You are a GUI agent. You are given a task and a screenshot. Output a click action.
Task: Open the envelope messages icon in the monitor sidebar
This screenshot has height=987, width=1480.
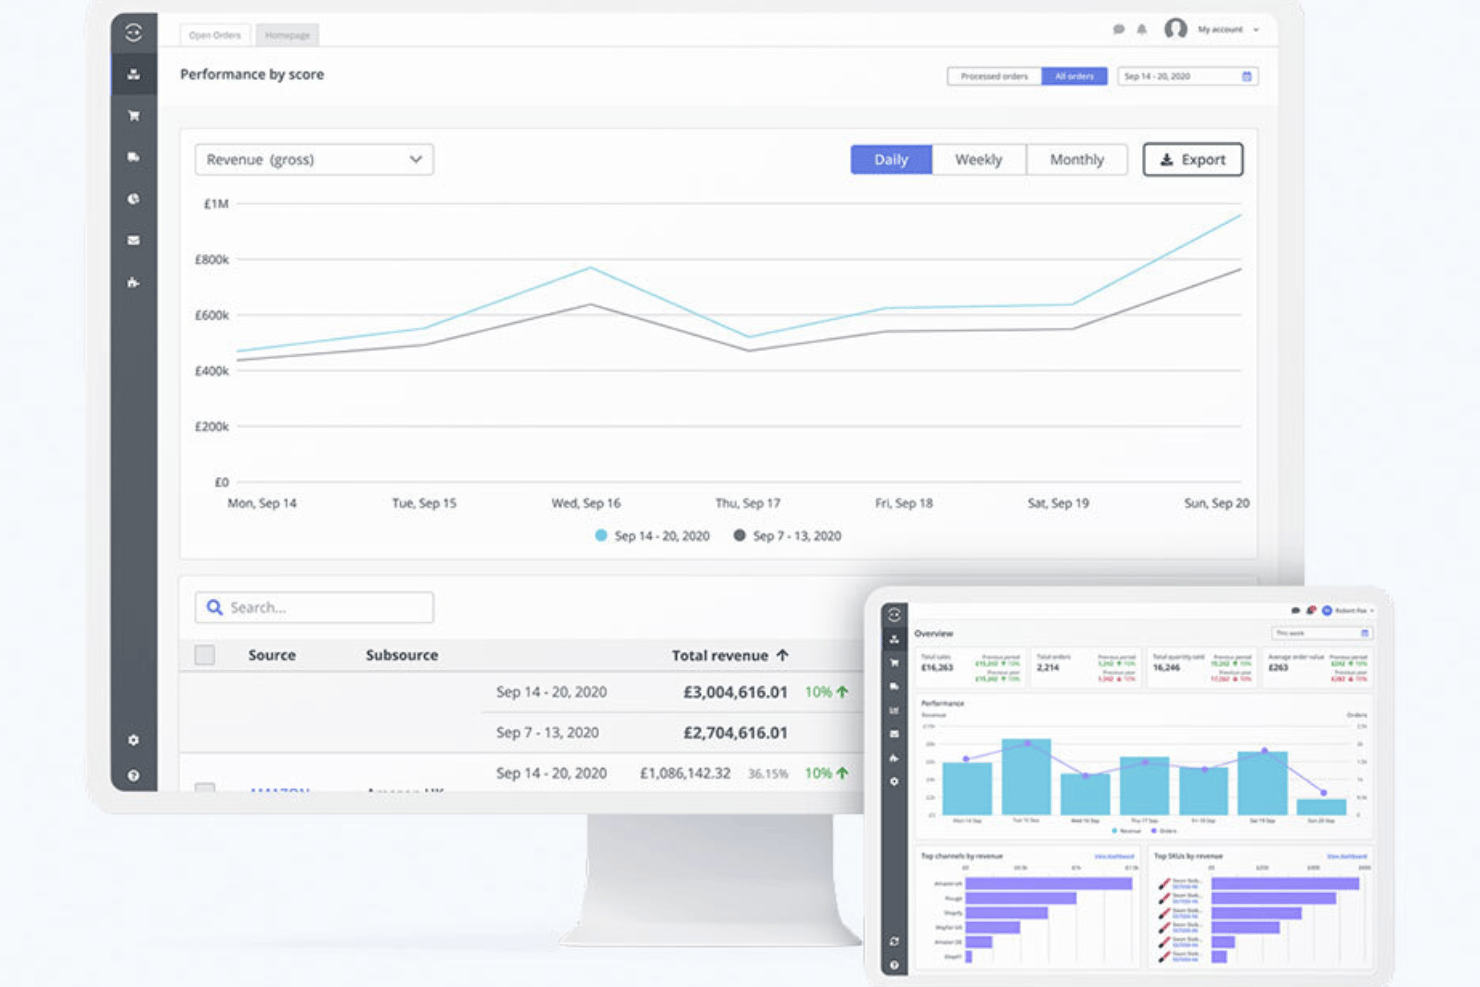[x=133, y=240]
